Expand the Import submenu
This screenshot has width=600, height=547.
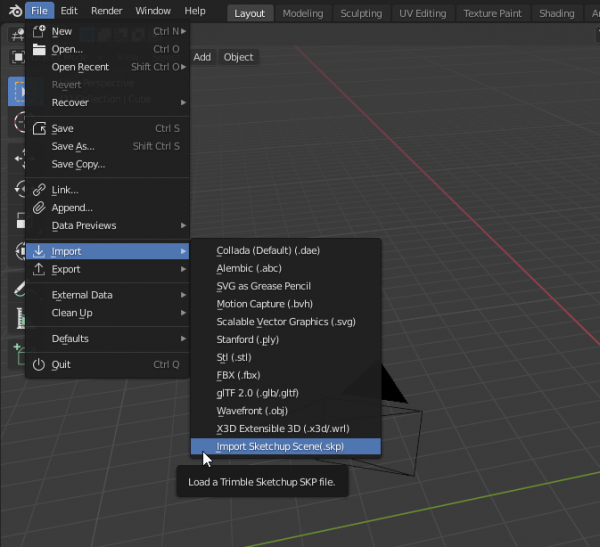pos(108,251)
